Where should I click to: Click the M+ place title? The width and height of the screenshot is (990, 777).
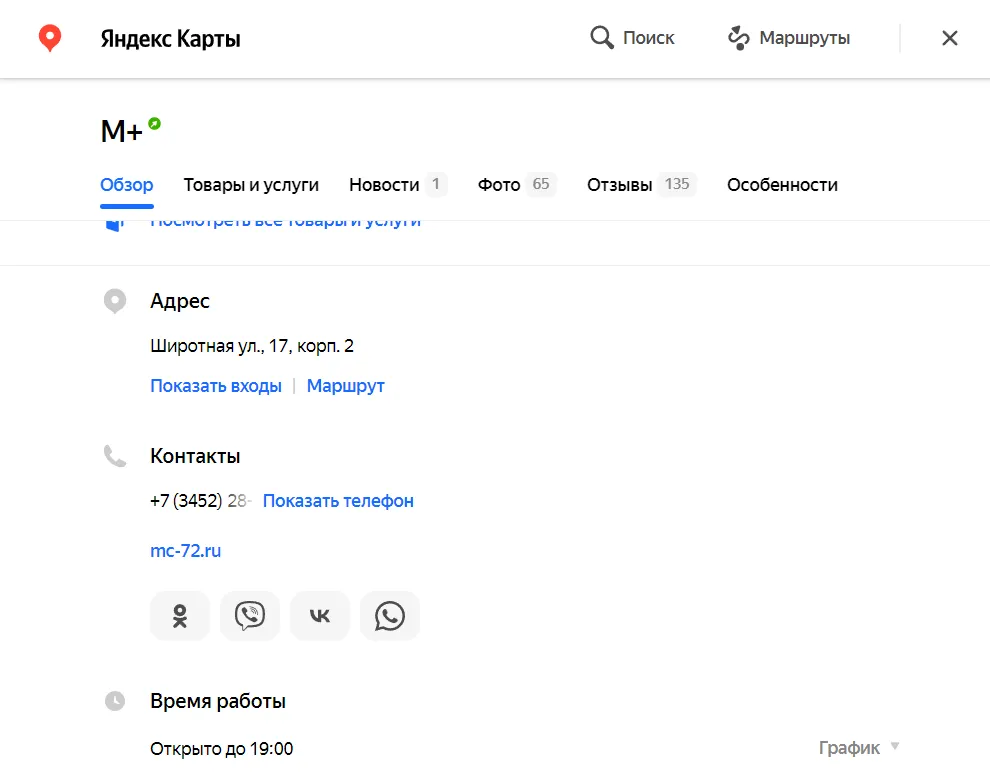tap(121, 131)
